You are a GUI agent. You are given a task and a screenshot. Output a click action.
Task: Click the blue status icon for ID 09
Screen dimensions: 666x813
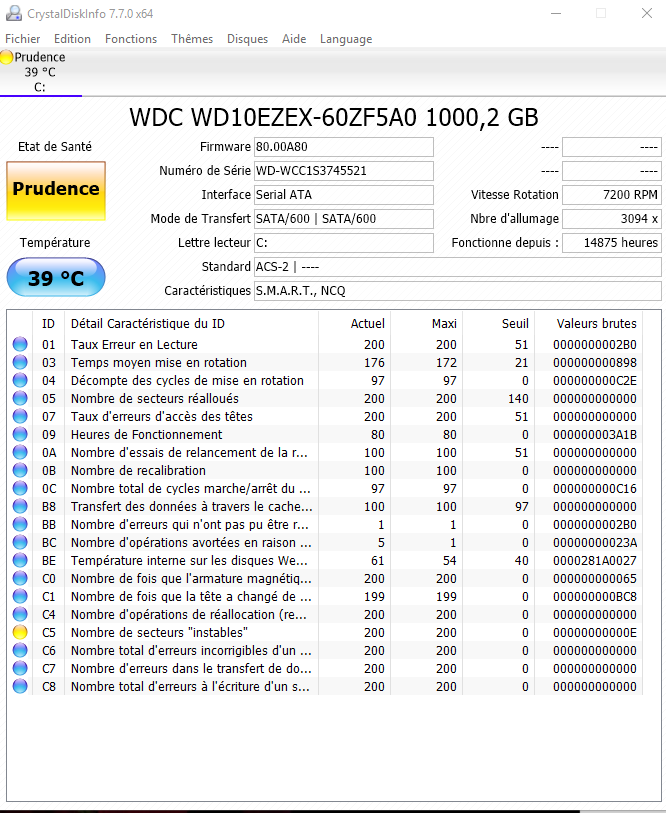[x=20, y=434]
